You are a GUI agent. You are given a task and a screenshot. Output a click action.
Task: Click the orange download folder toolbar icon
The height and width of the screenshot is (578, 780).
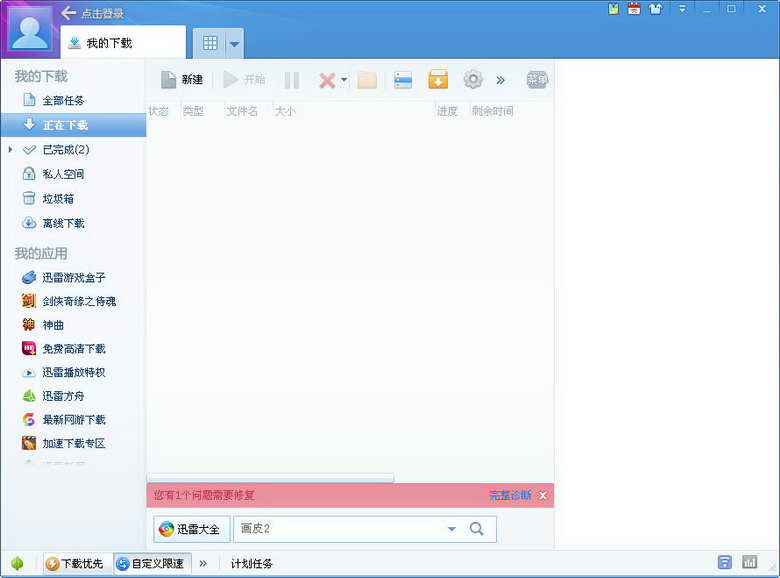click(x=438, y=80)
